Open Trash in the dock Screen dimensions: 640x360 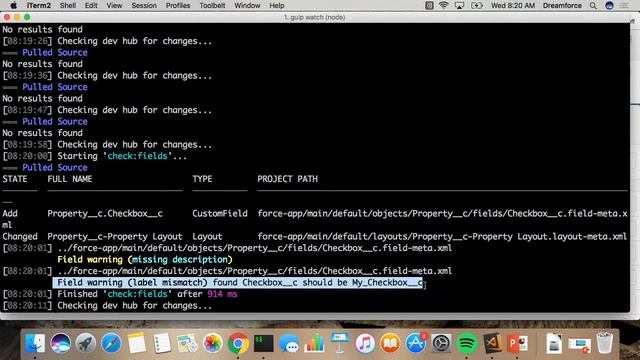click(x=604, y=343)
